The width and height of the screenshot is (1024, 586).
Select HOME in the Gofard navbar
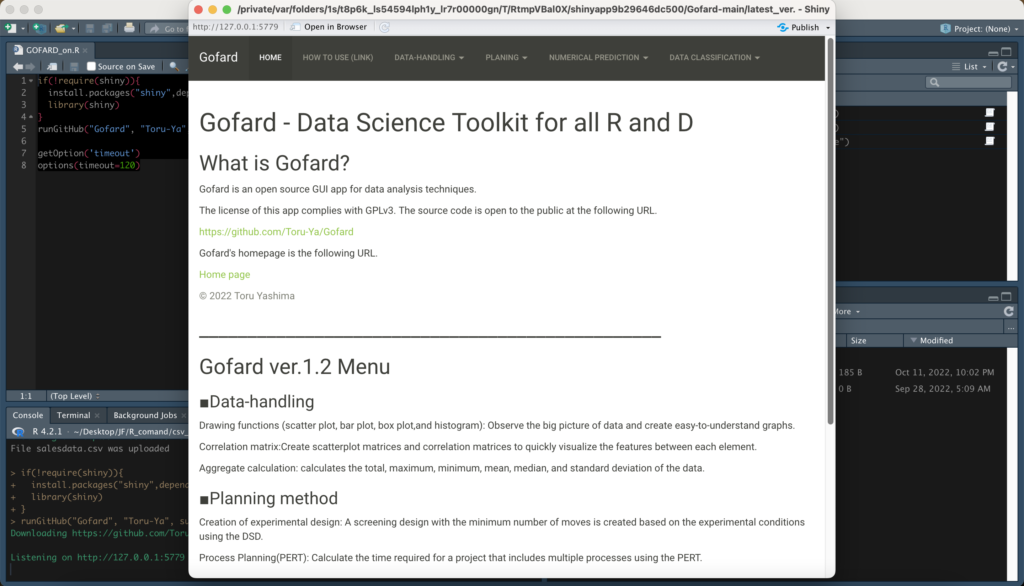270,58
